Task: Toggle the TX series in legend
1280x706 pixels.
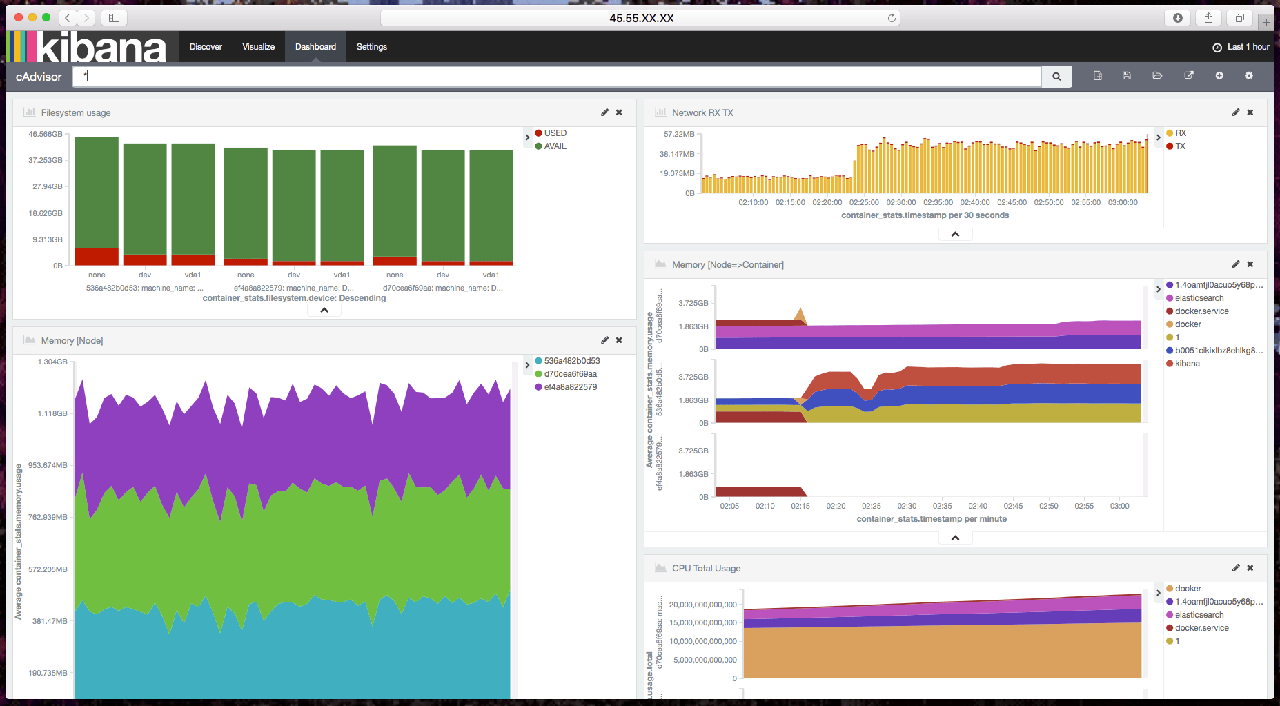Action: pos(1180,146)
